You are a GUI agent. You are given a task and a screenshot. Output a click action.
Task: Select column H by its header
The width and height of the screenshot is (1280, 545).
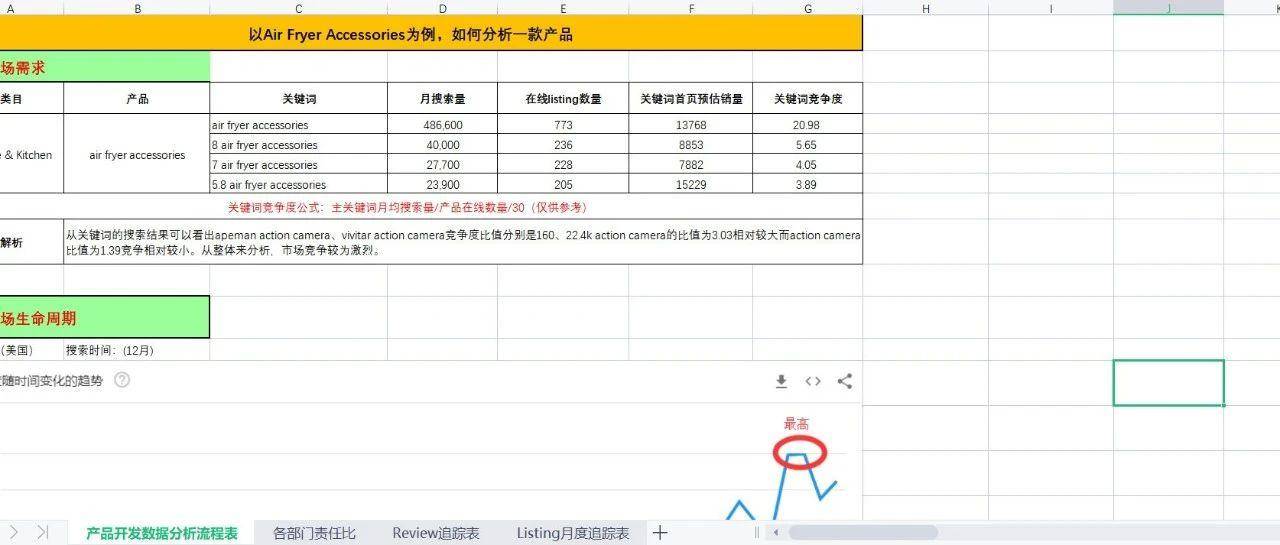[926, 7]
